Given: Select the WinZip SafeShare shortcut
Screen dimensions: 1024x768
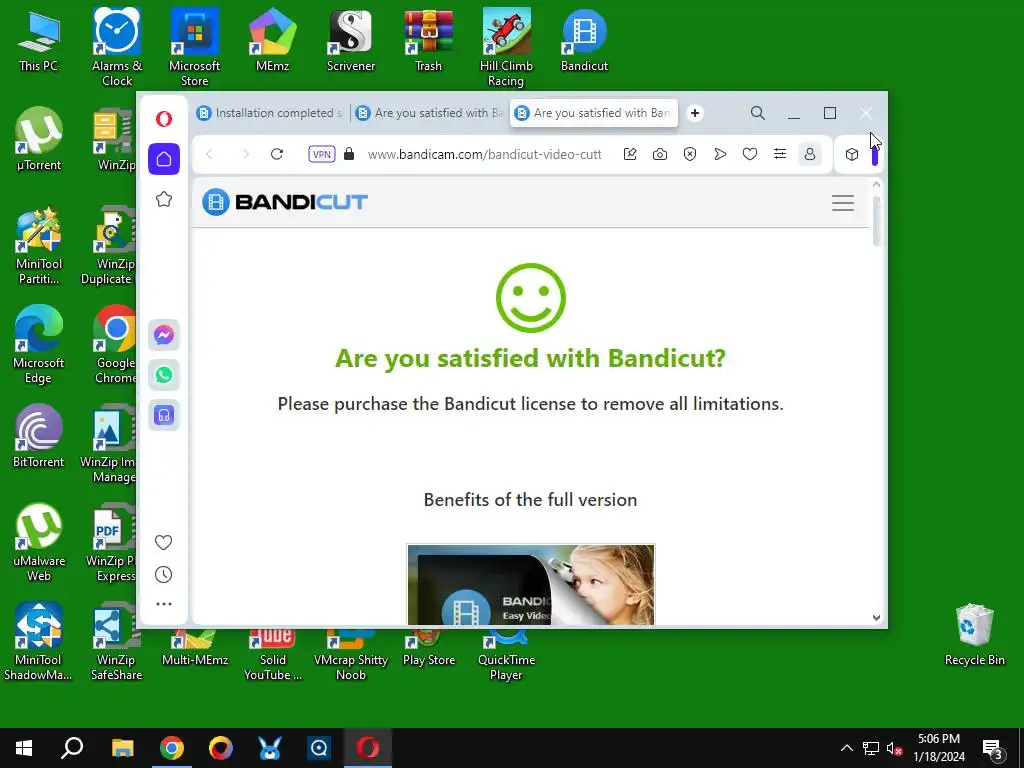Looking at the screenshot, I should 116,641.
